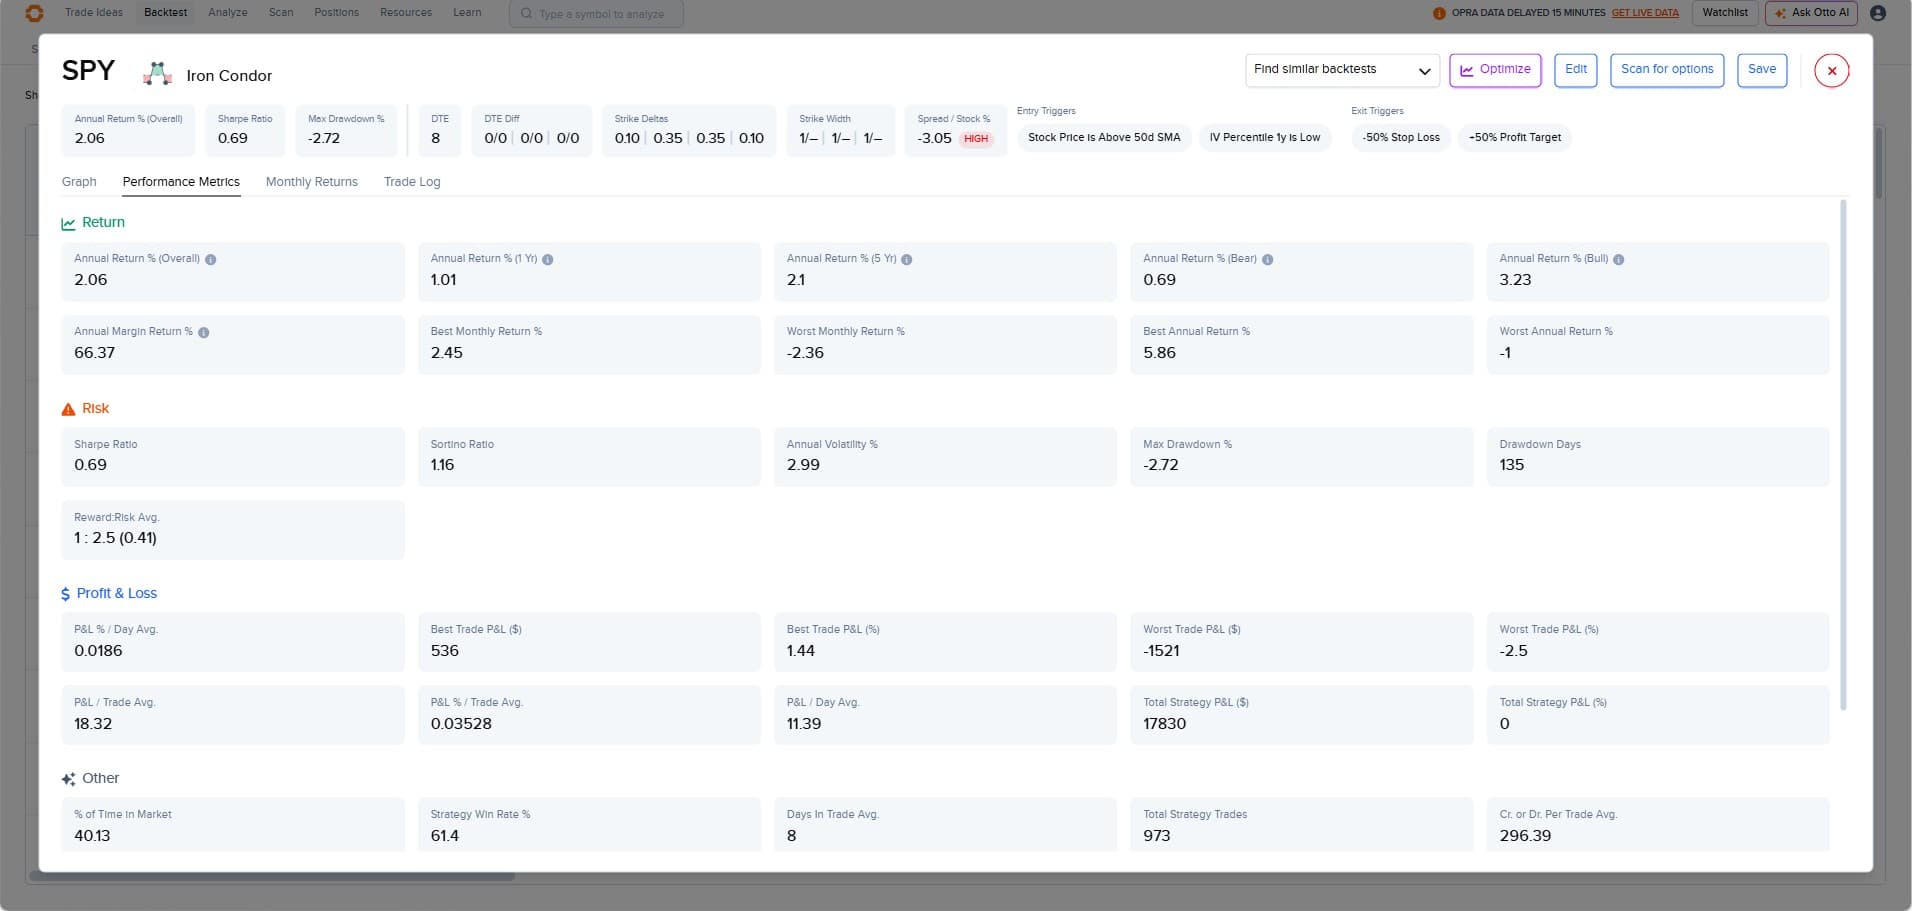Open the Trade Log tab

(x=412, y=182)
